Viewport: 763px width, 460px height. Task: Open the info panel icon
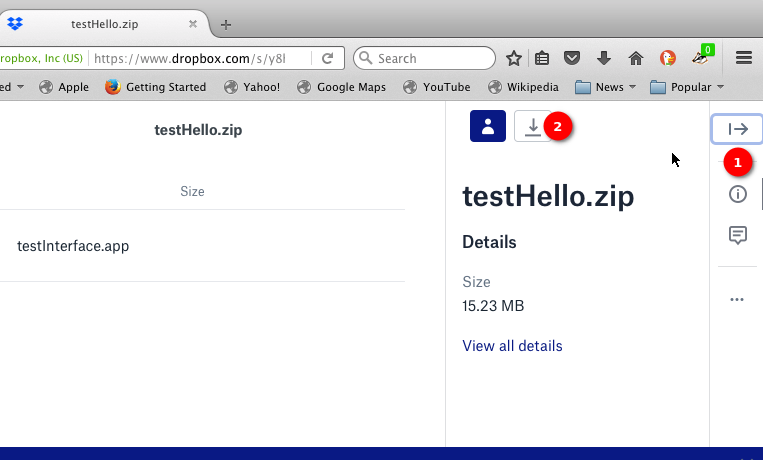[x=738, y=194]
